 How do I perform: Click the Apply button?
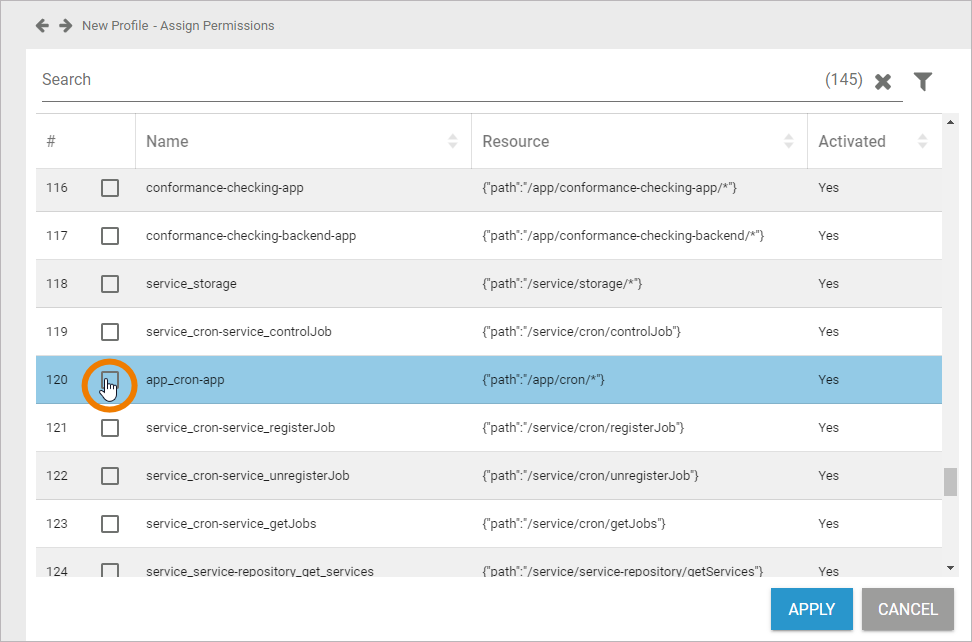[811, 609]
